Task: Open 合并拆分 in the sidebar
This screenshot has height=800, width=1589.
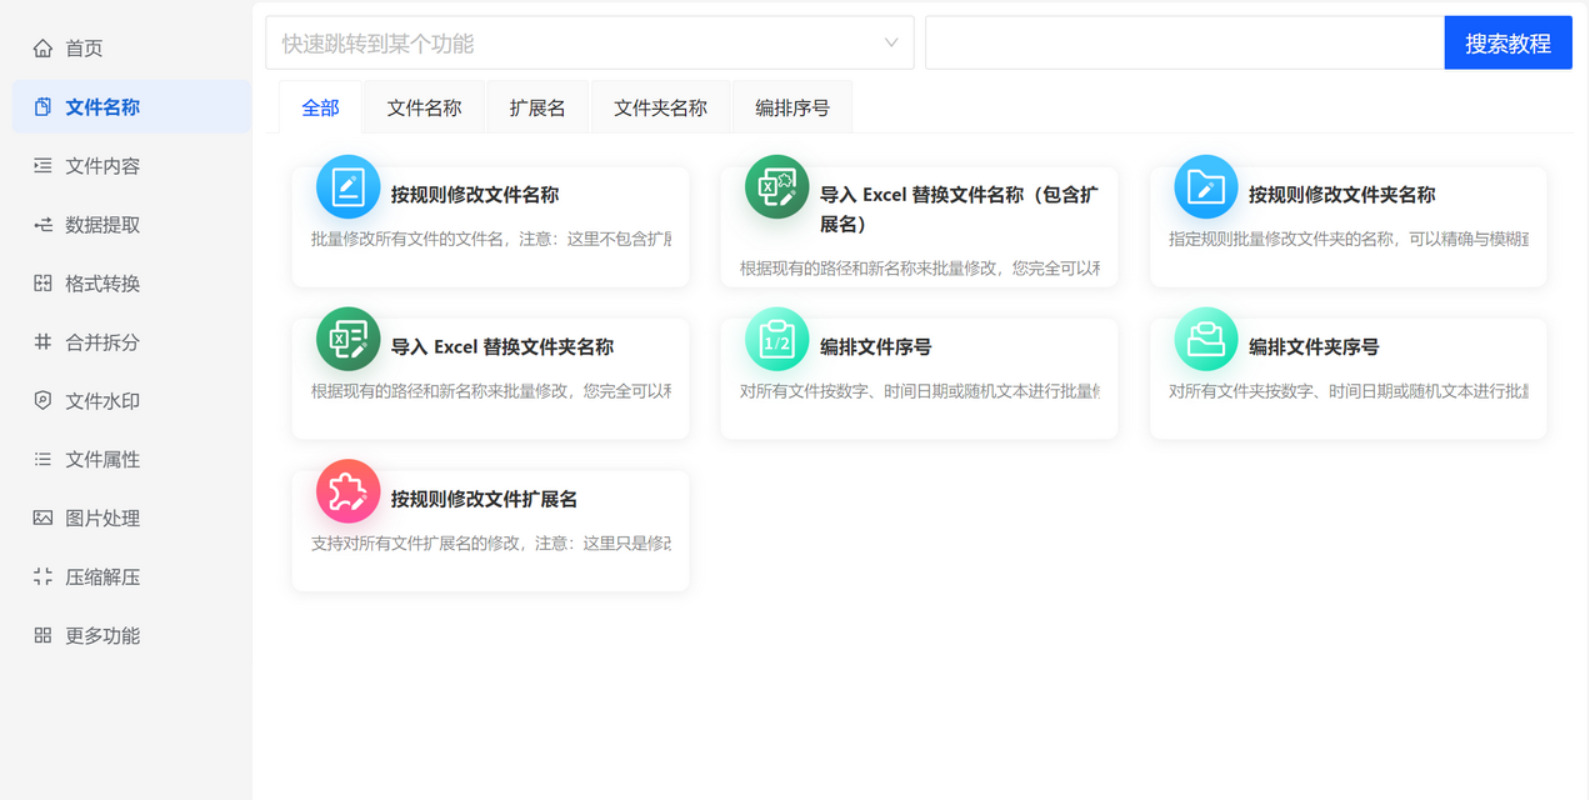Action: (x=131, y=342)
